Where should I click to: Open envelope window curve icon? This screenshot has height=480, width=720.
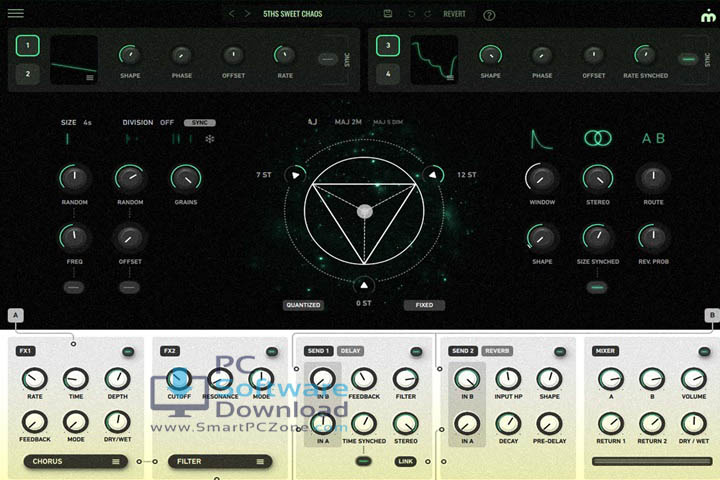[x=541, y=139]
